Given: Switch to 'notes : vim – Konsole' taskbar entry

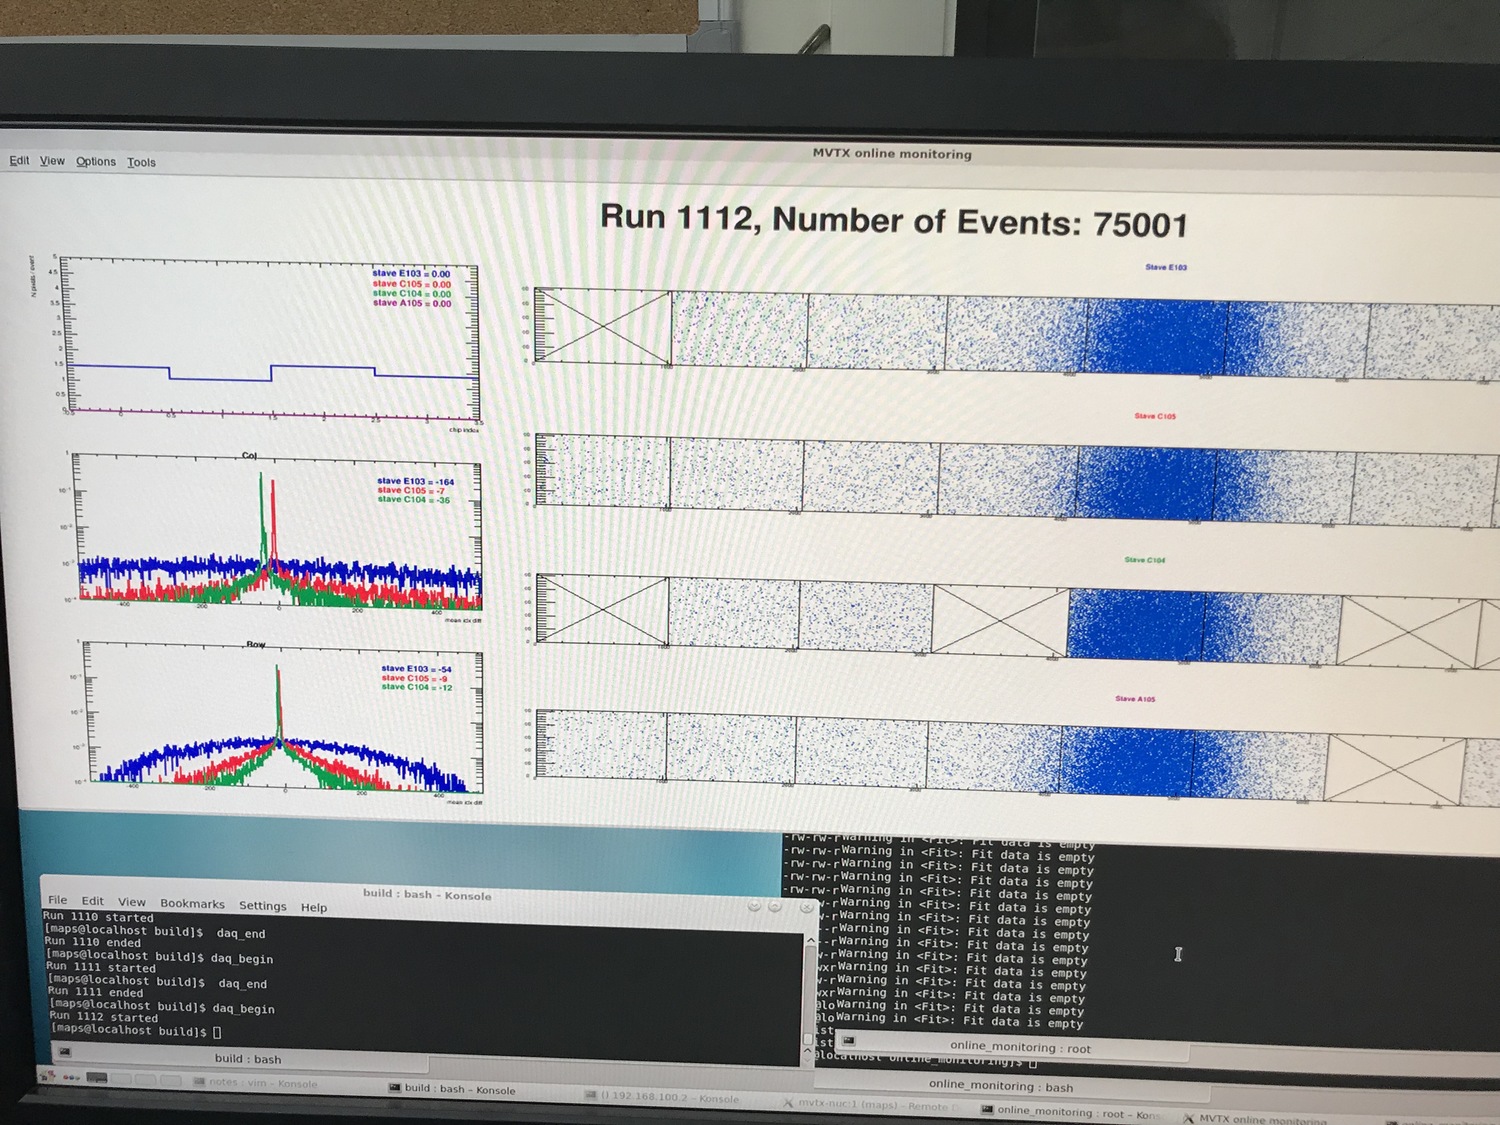Looking at the screenshot, I should point(255,1083).
